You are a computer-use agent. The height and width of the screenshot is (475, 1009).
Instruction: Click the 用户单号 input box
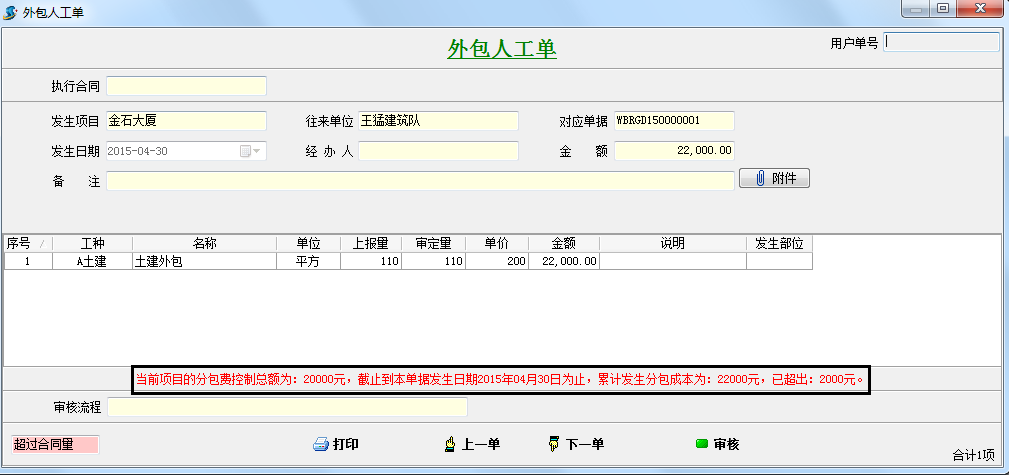pos(942,43)
